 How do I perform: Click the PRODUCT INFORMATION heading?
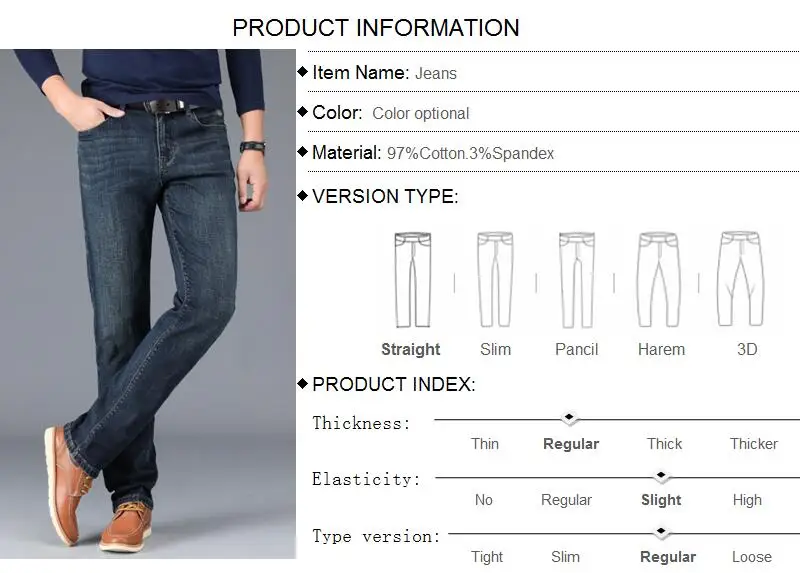point(376,28)
